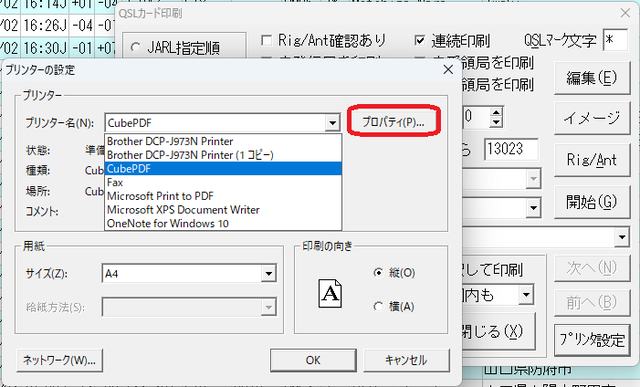Open the dropdown left of 開始(G)
The height and width of the screenshot is (387, 640).
click(x=533, y=208)
